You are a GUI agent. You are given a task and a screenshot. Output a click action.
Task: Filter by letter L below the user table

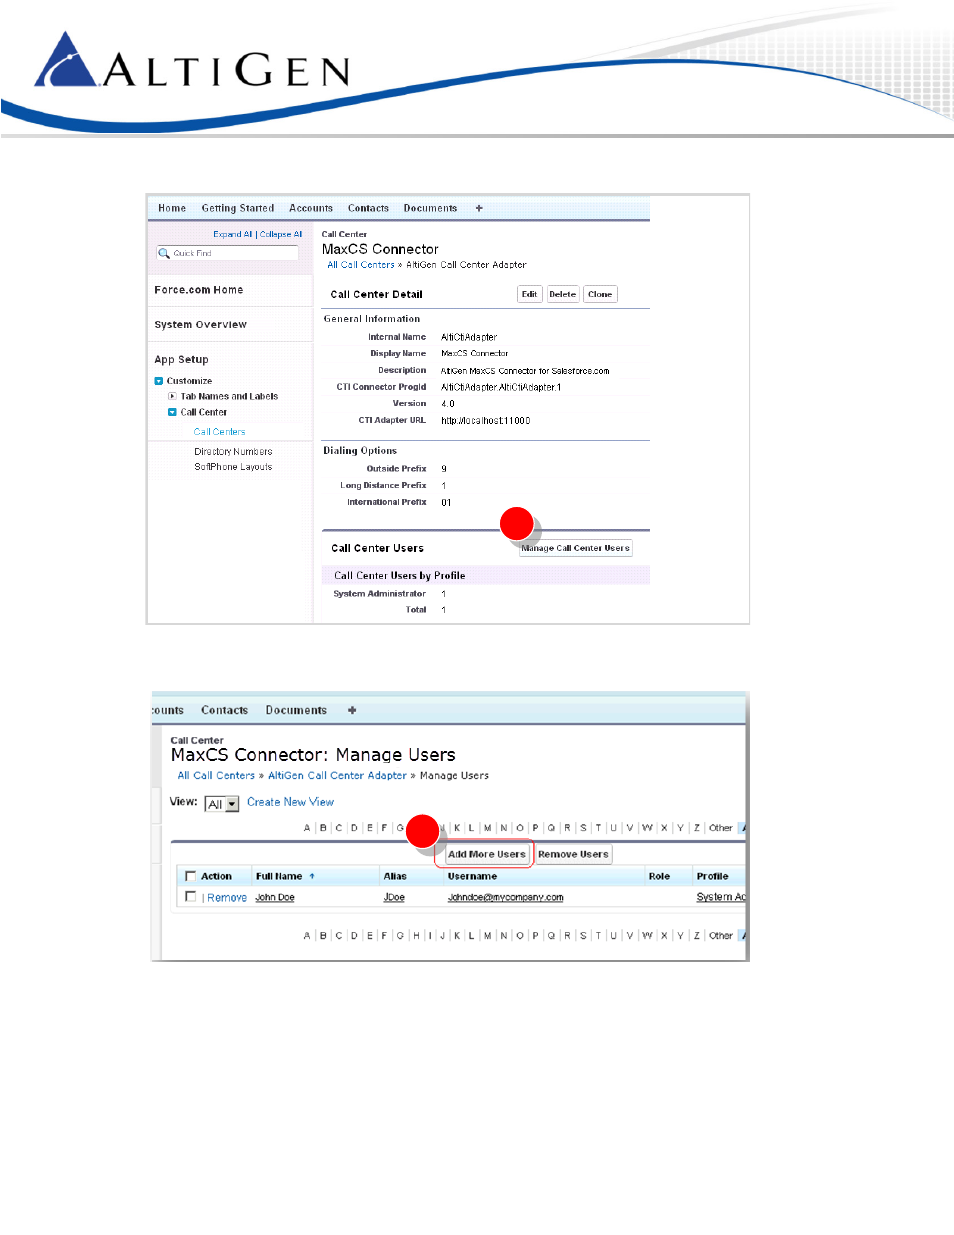click(472, 936)
